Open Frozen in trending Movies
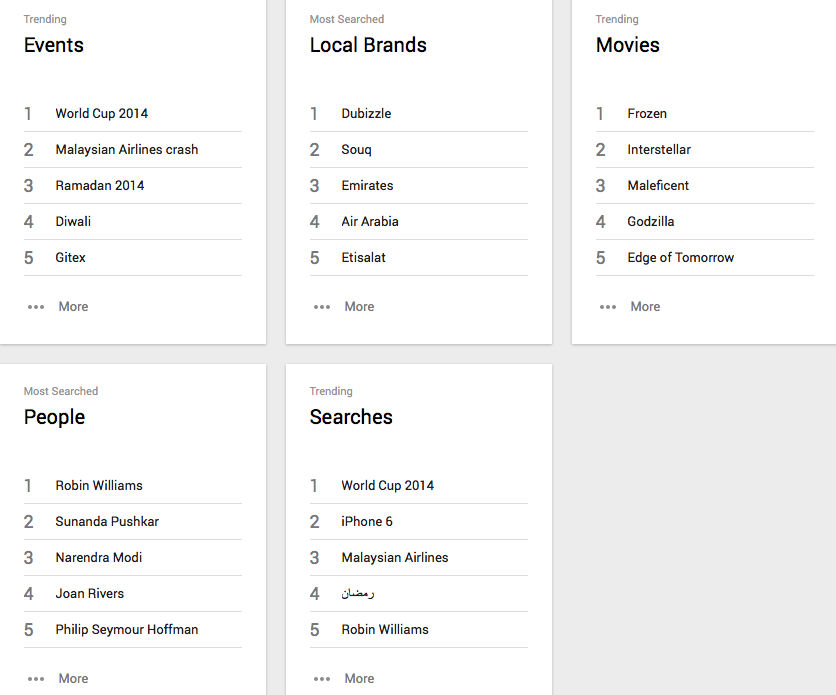Viewport: 836px width, 695px height. [x=647, y=114]
